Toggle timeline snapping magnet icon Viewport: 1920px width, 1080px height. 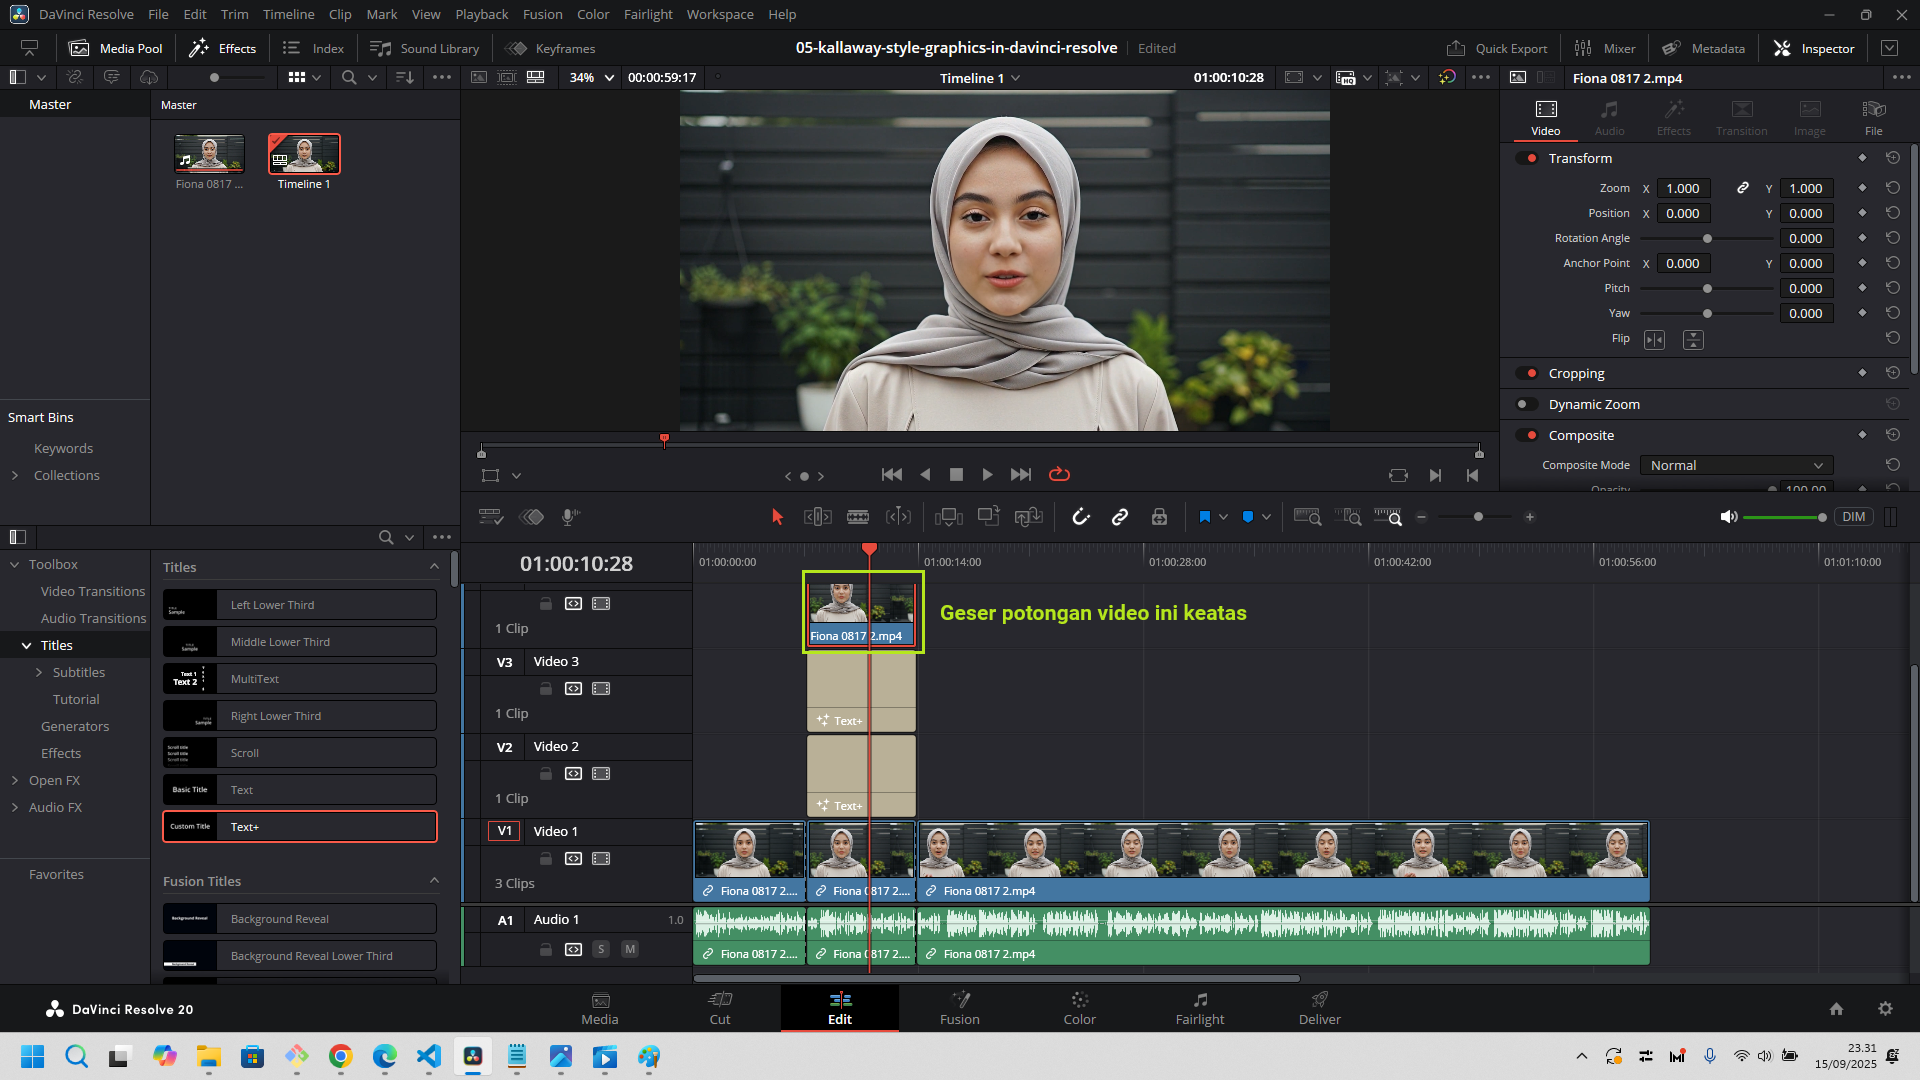click(x=1081, y=517)
